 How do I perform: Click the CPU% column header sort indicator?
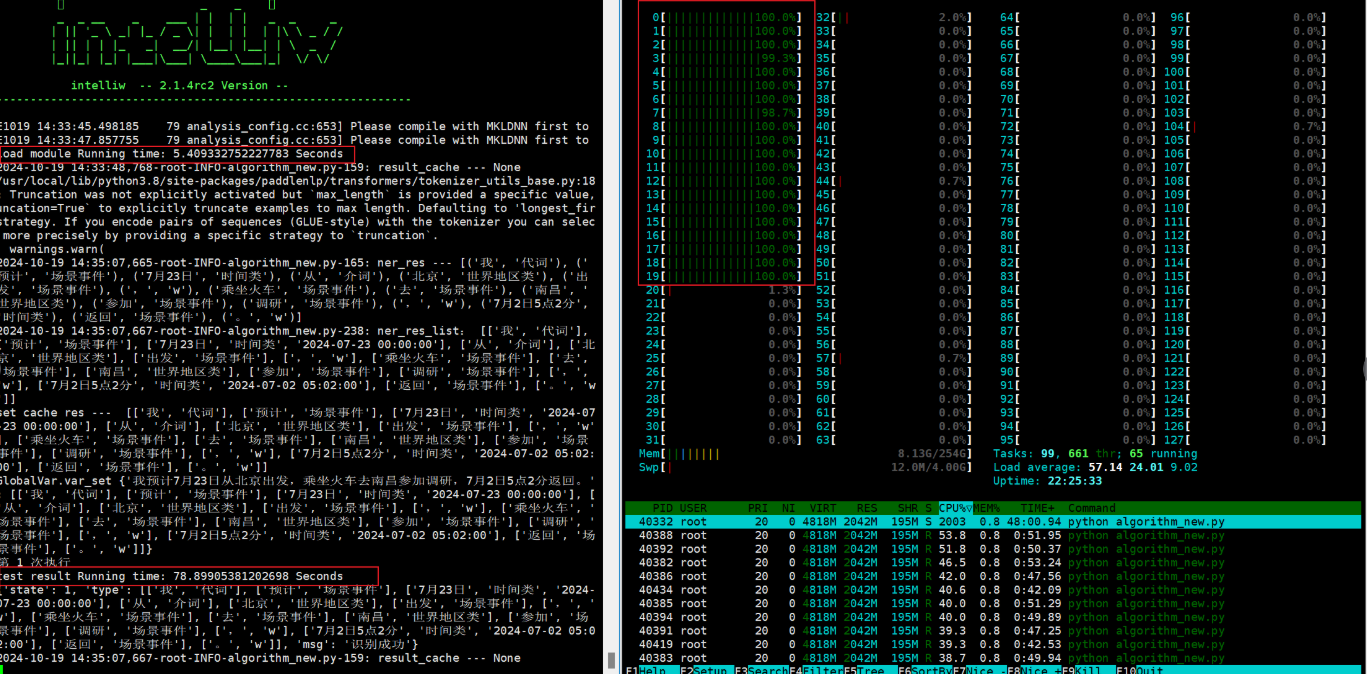(x=956, y=508)
